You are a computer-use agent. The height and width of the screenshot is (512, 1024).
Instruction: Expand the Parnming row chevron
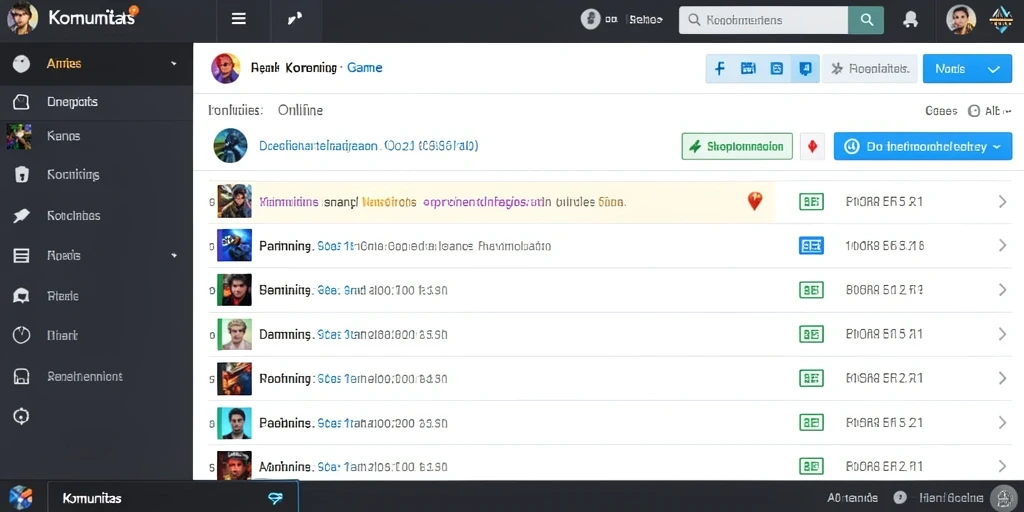tap(1002, 246)
